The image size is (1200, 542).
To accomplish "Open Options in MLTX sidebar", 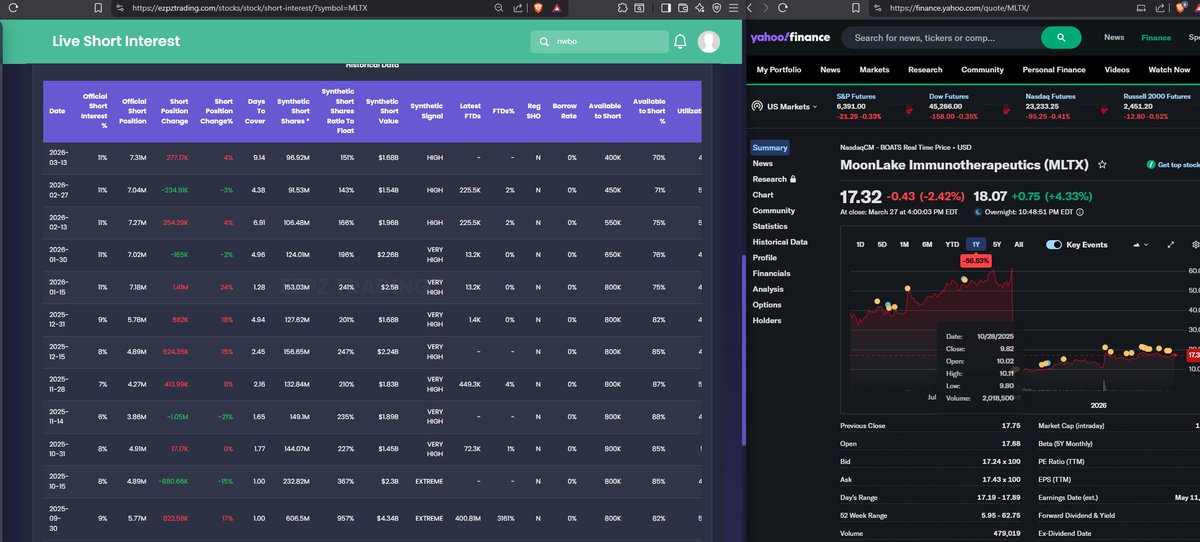I will click(767, 305).
